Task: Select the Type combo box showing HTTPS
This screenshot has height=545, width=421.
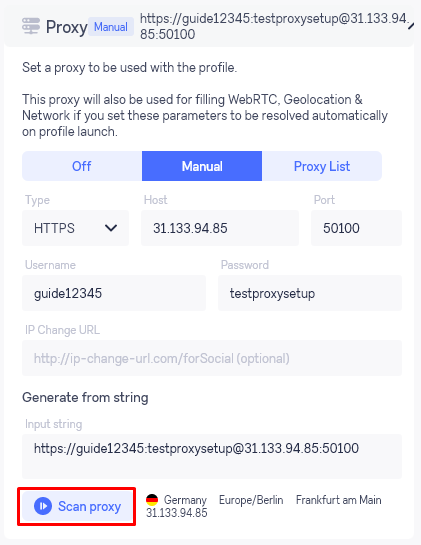Action: 75,228
